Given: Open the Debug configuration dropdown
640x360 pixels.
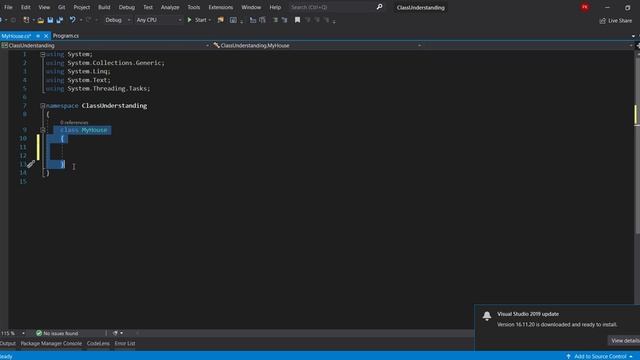Looking at the screenshot, I should point(118,20).
